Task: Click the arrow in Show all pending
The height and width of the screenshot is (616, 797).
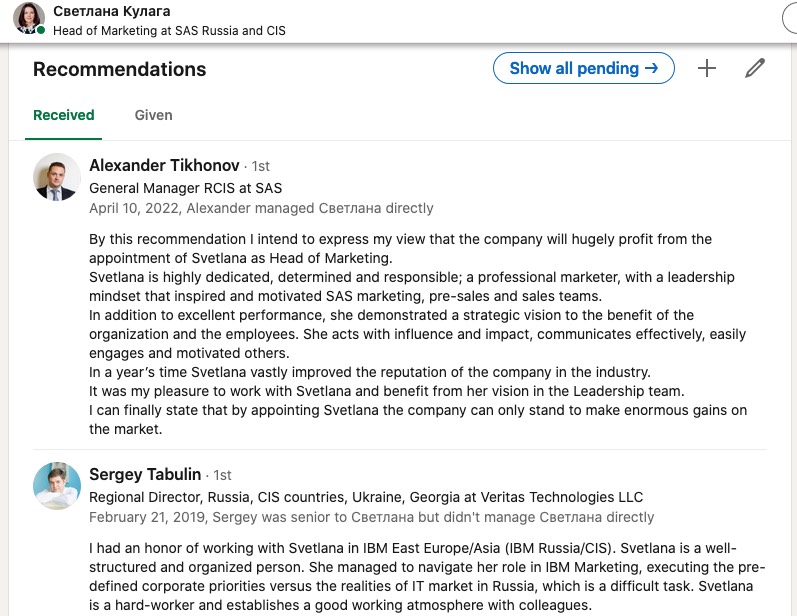Action: [x=651, y=68]
